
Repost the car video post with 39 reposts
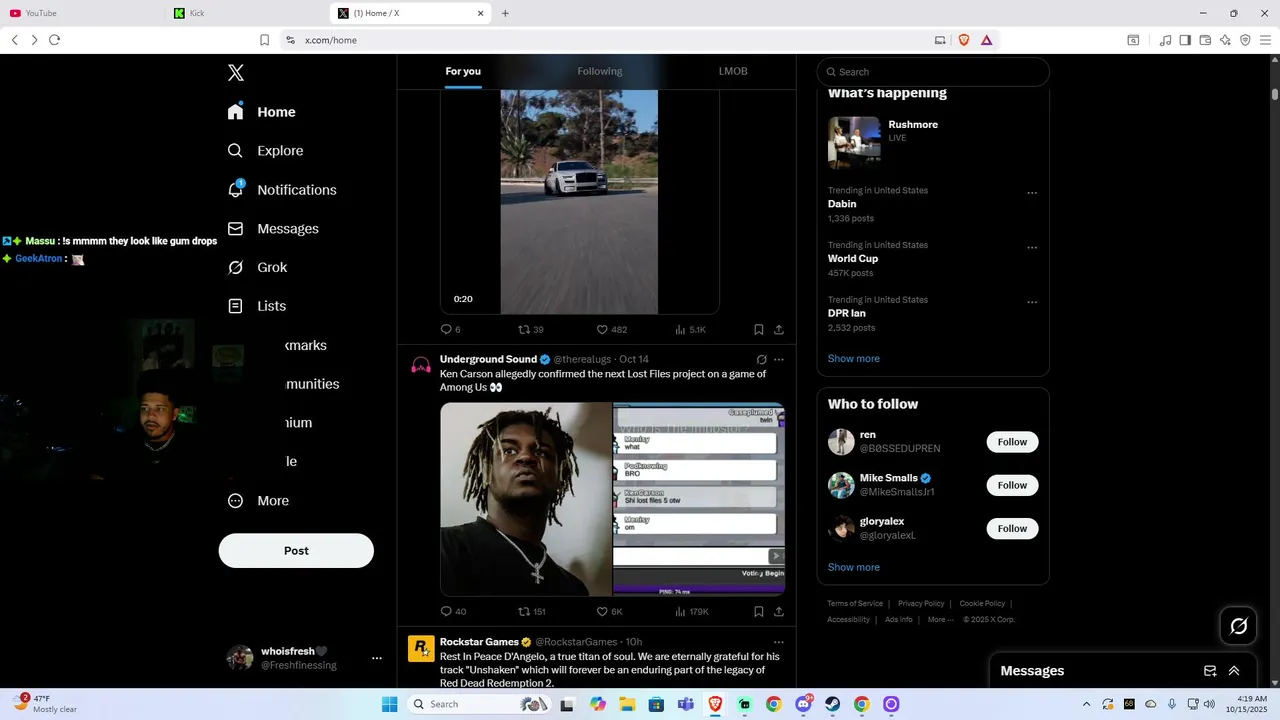[524, 330]
